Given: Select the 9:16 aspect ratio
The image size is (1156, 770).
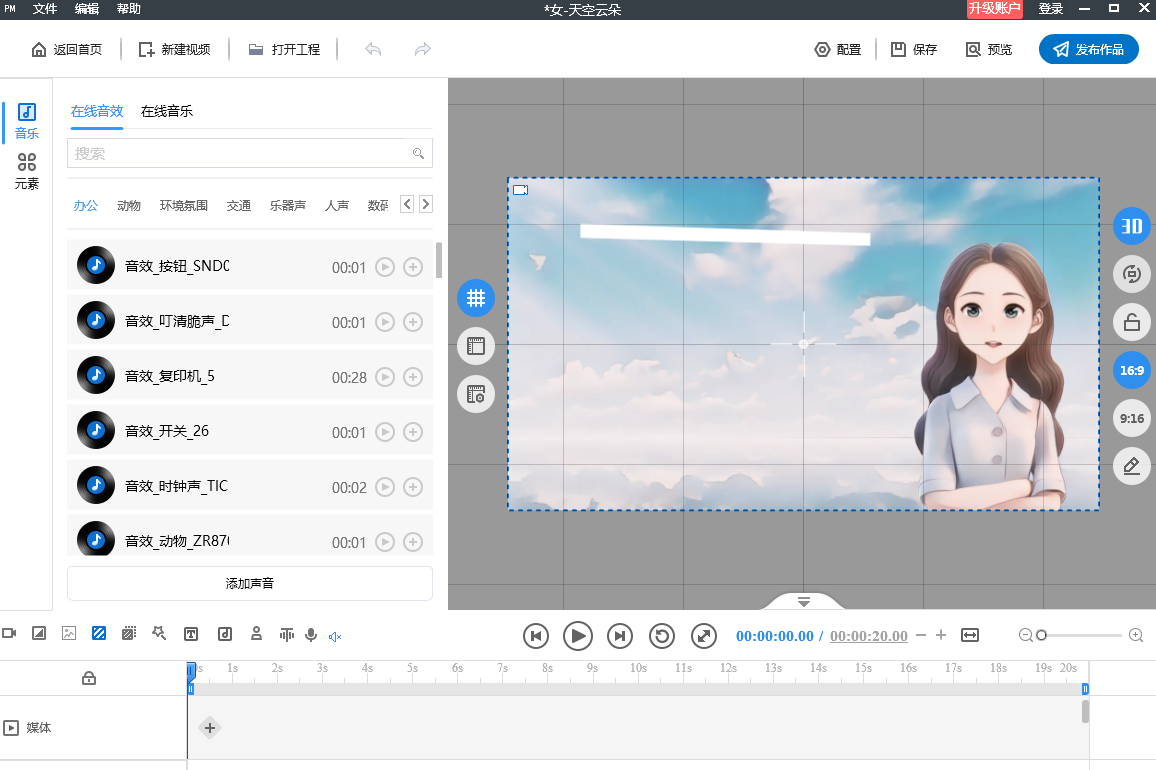Looking at the screenshot, I should click(1132, 418).
